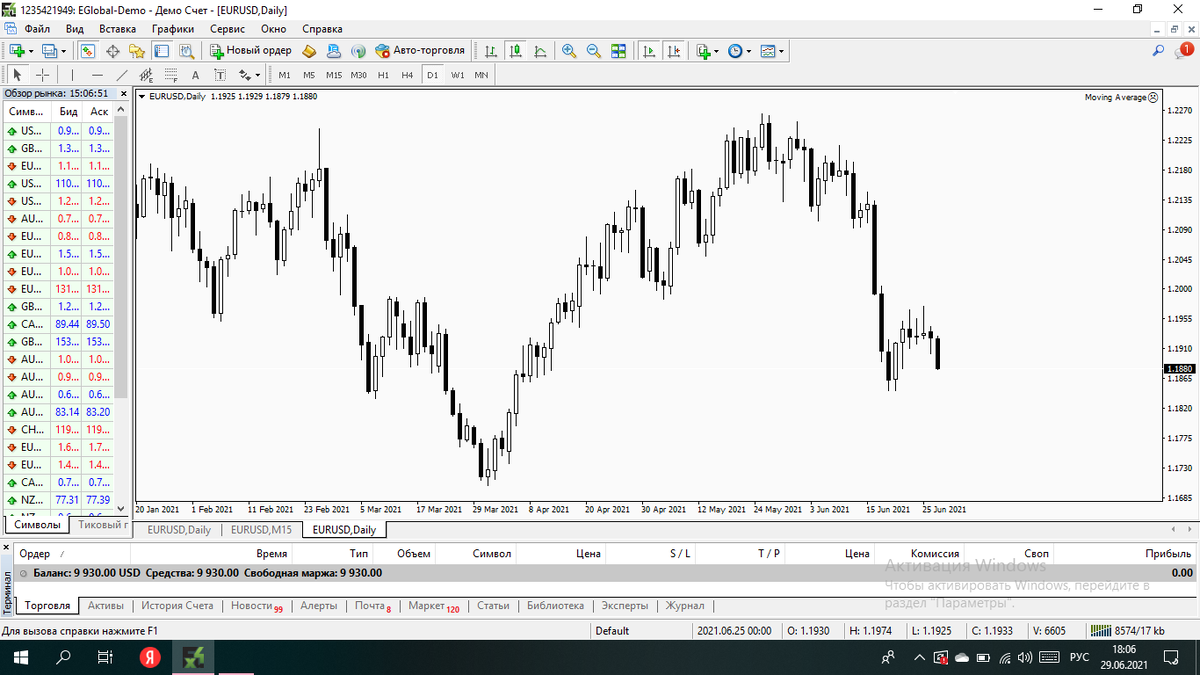Open the signals icon before Авто-торговля
The height and width of the screenshot is (675, 1200).
point(358,50)
